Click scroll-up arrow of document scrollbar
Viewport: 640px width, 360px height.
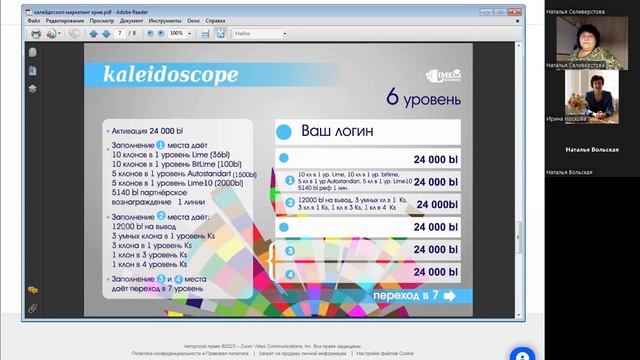pos(519,45)
